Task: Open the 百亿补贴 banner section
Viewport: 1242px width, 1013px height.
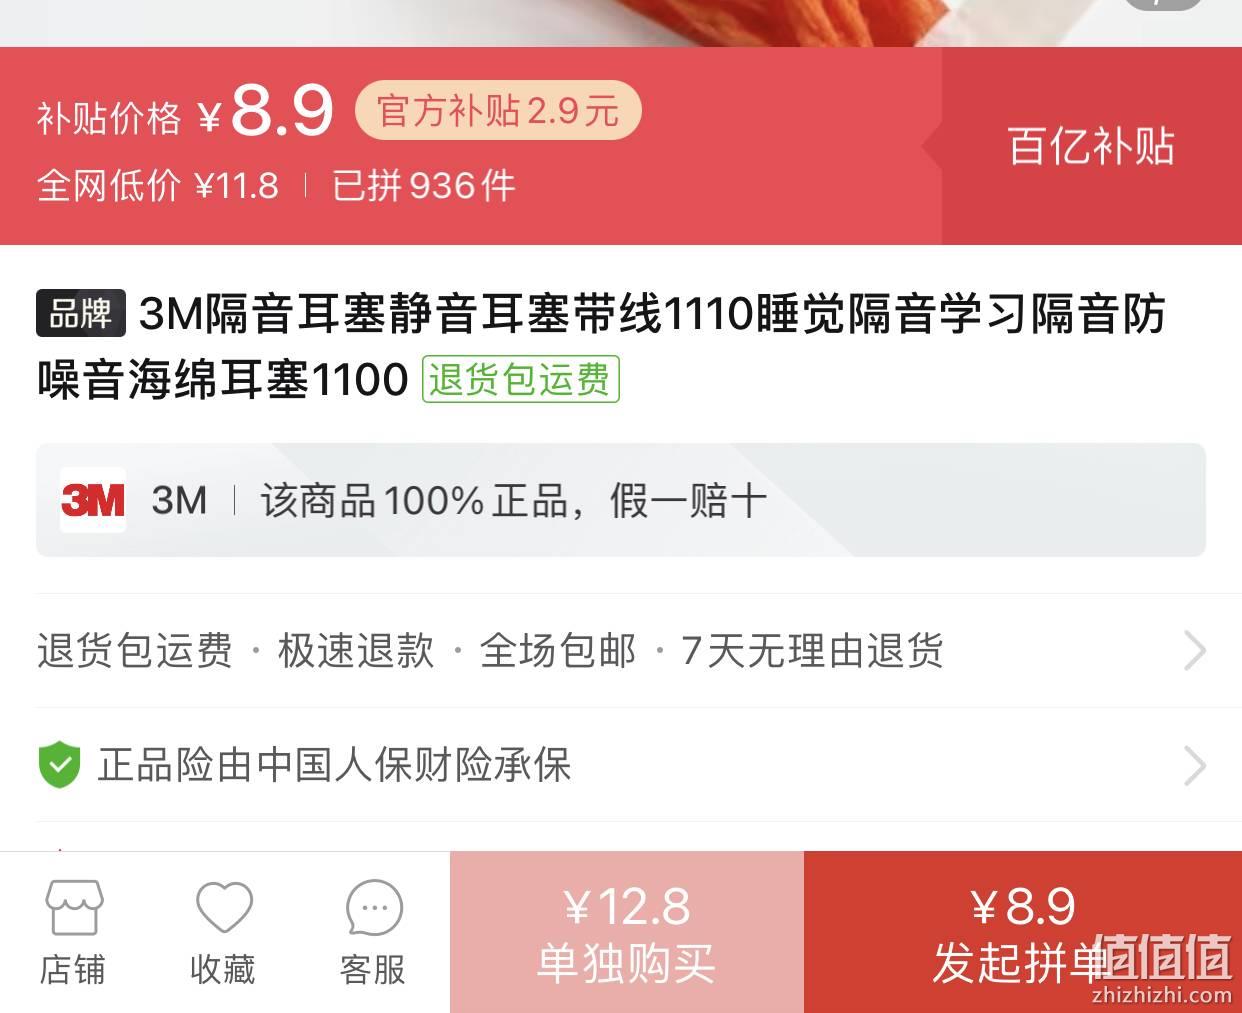Action: click(1091, 146)
